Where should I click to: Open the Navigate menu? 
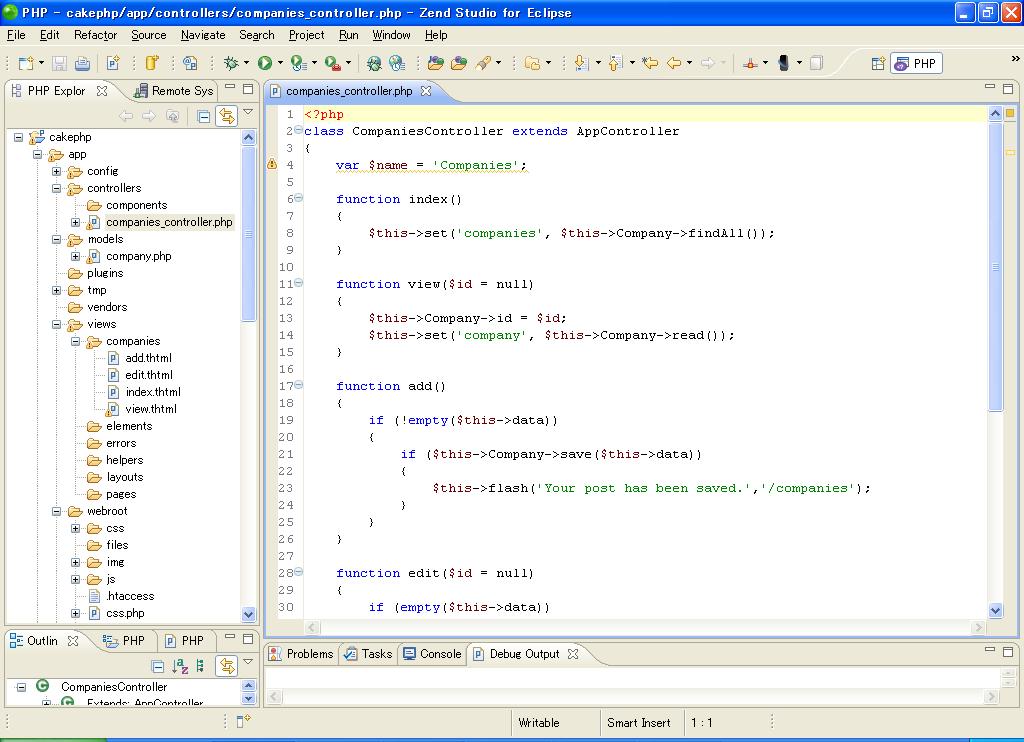point(203,35)
